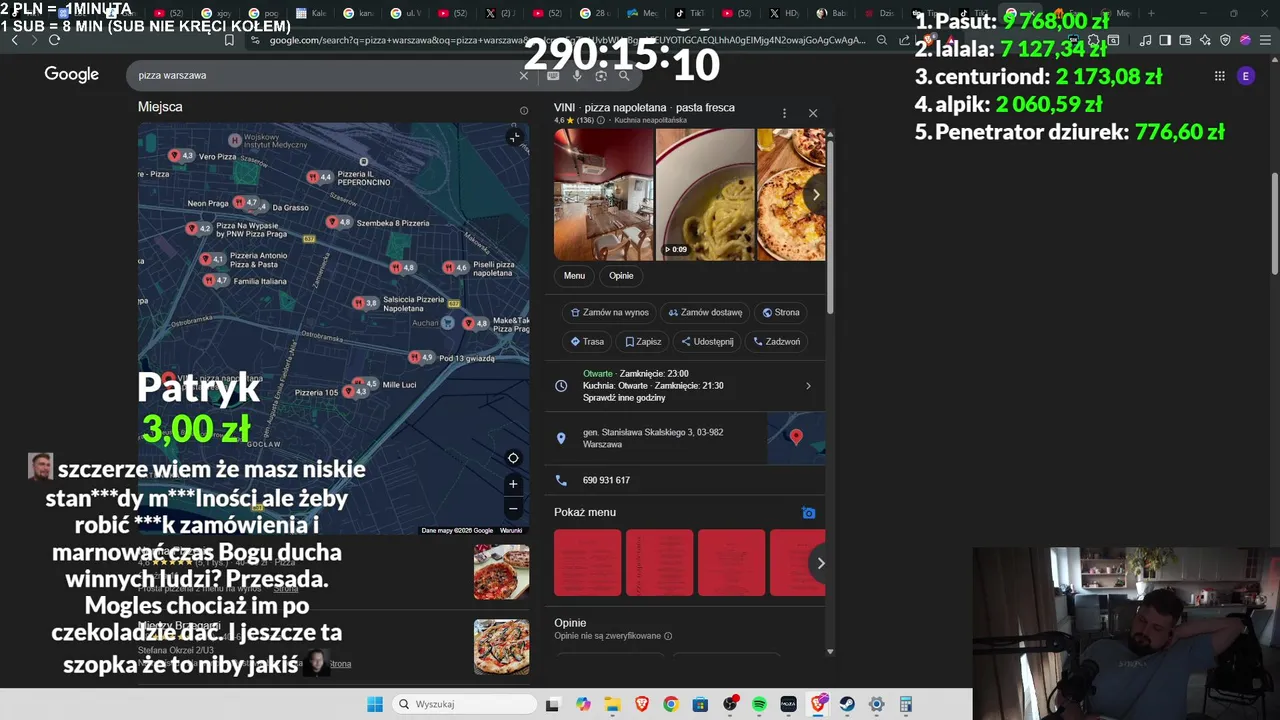This screenshot has height=720, width=1280.
Task: Open Steam from the taskbar
Action: 847,704
